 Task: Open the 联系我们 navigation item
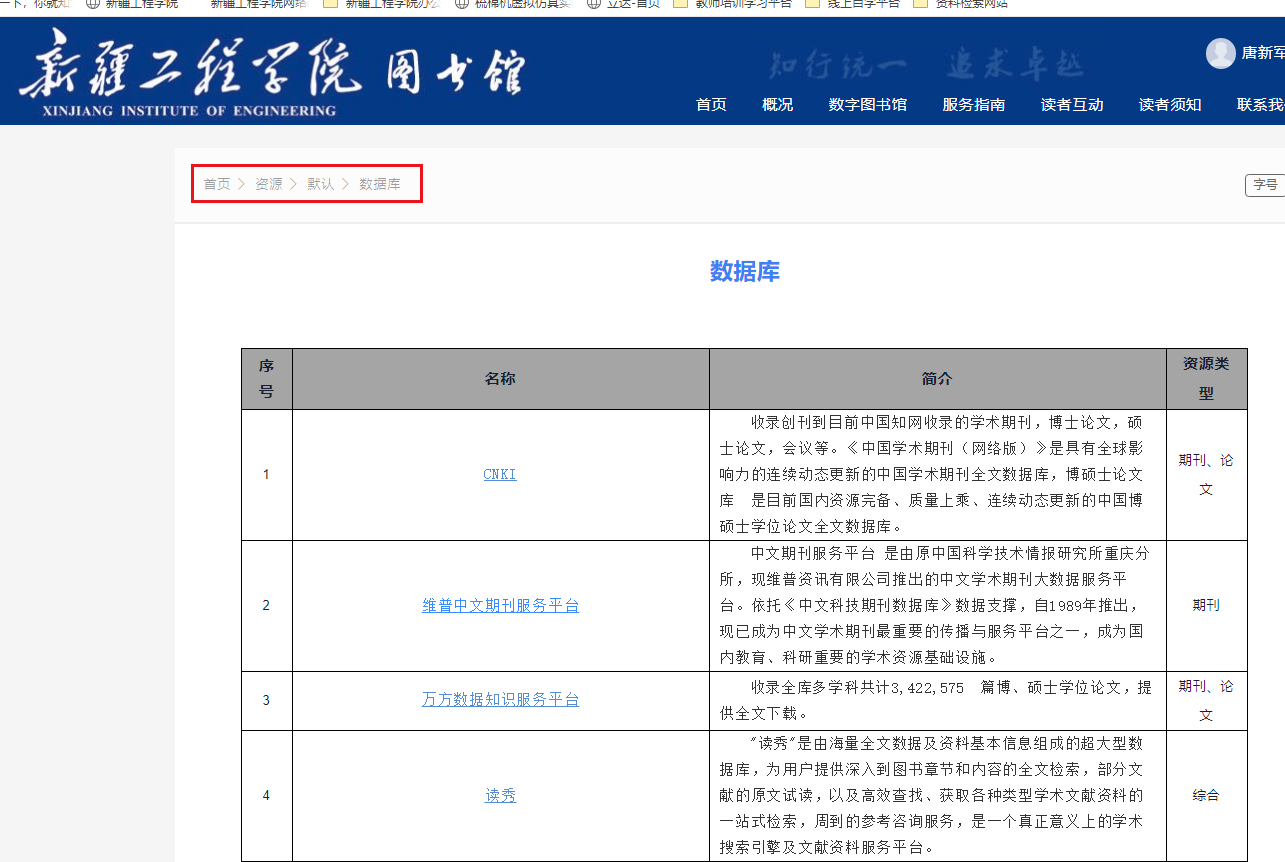point(1261,104)
